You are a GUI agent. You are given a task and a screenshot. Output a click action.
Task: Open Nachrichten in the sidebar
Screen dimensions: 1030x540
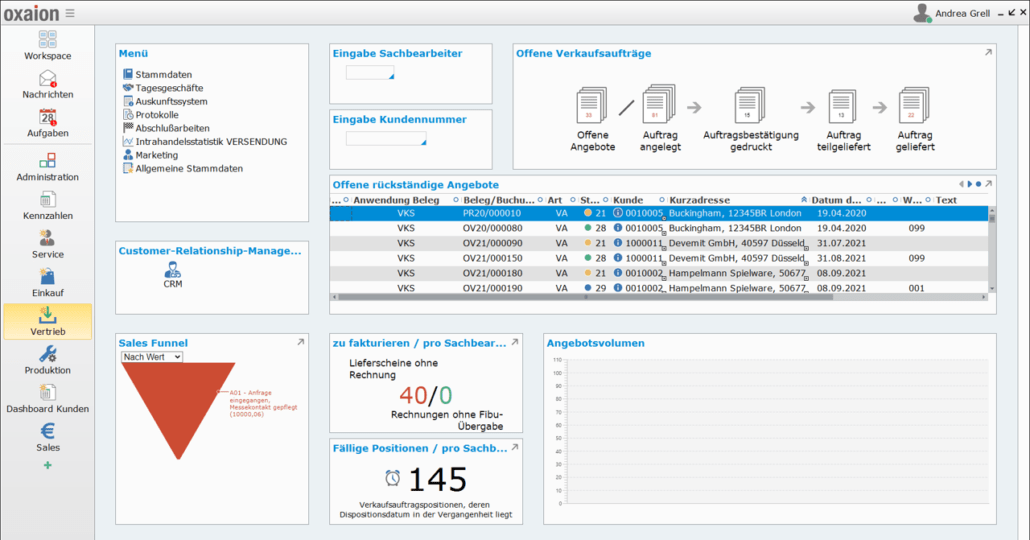47,79
